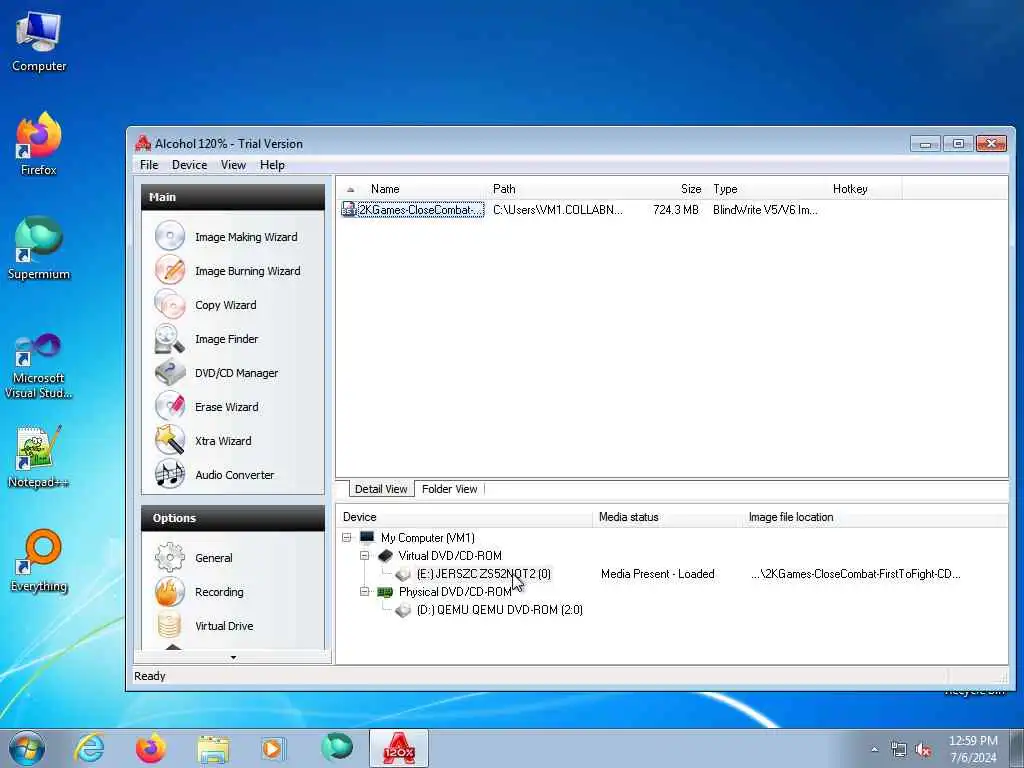
Task: Open Everything search desktop shortcut
Action: (x=39, y=560)
